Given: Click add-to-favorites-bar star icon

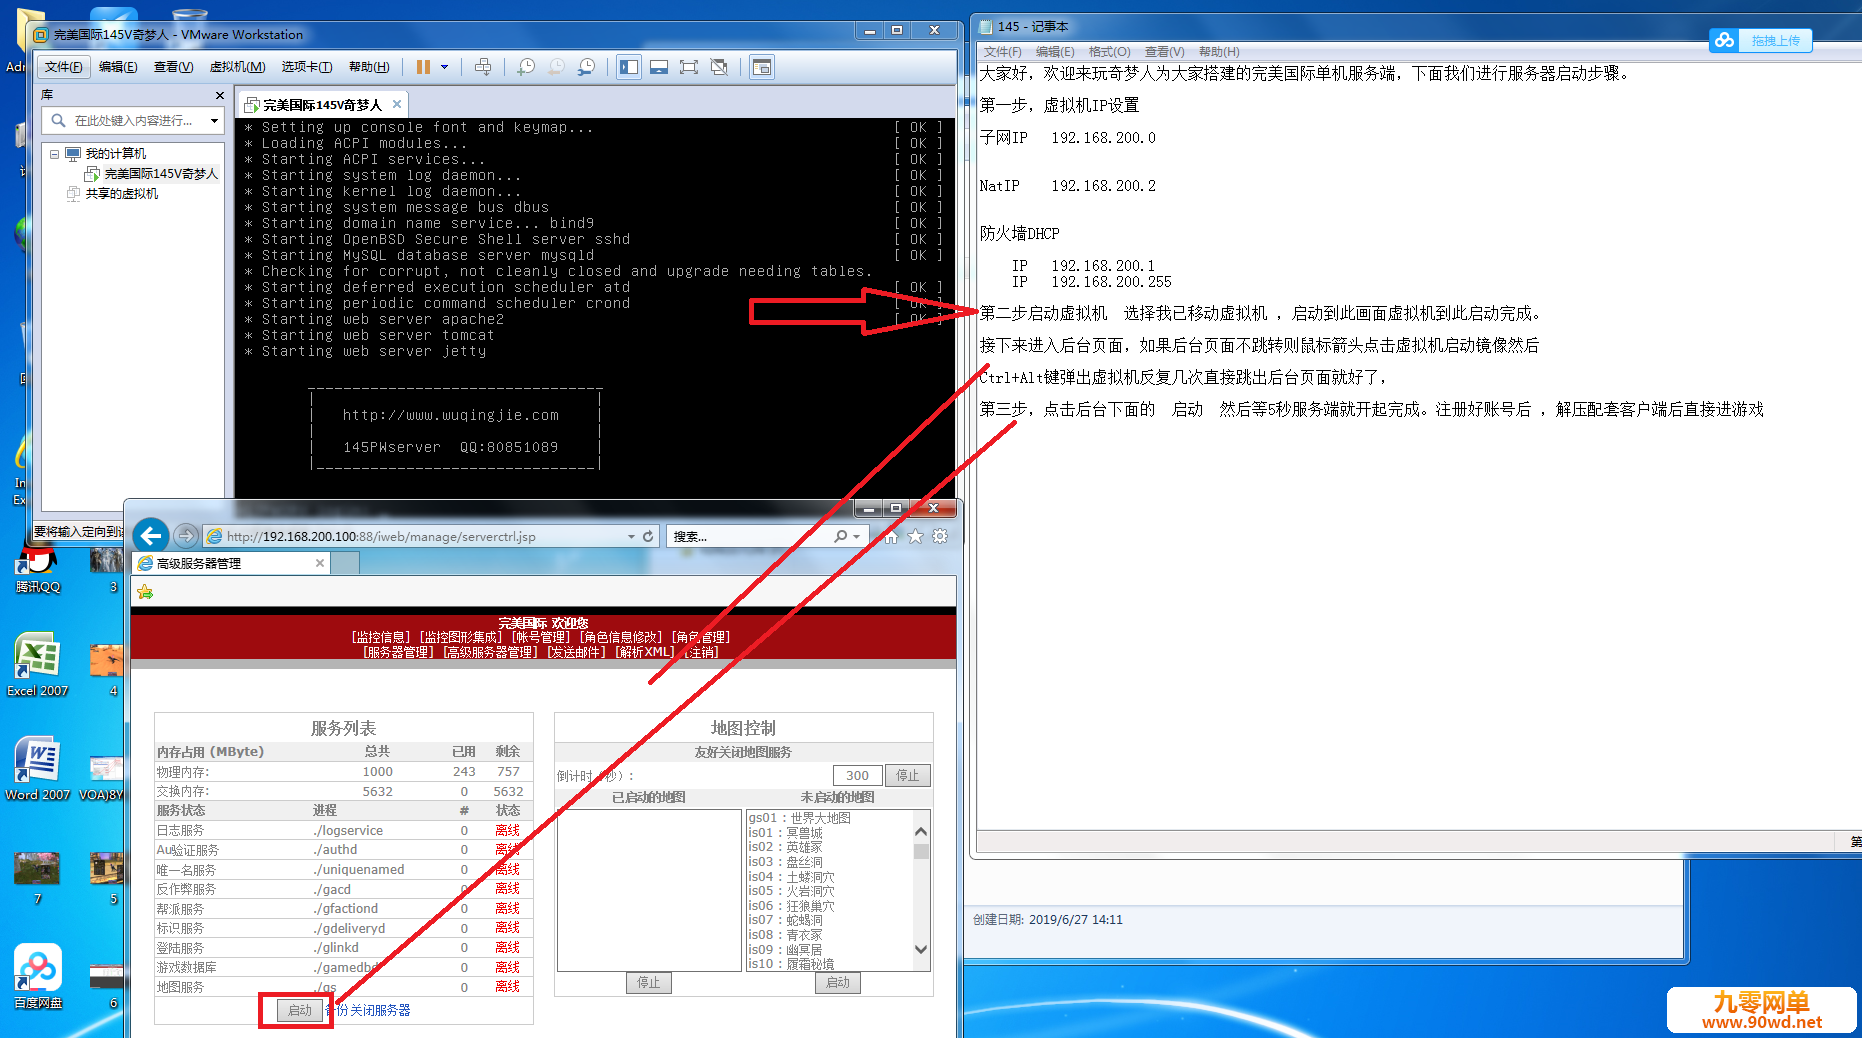Looking at the screenshot, I should pyautogui.click(x=145, y=592).
